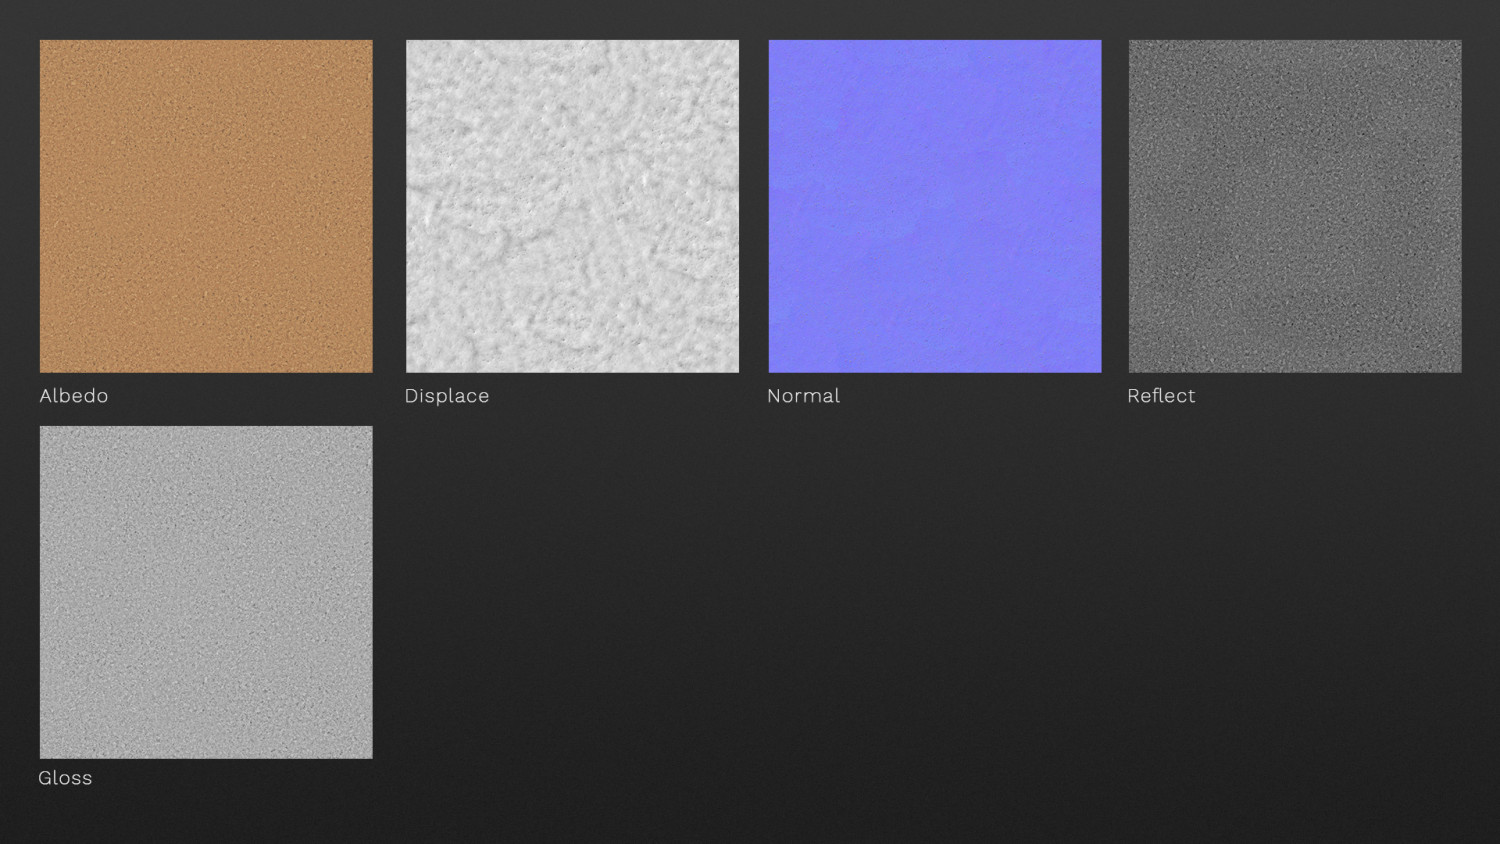
Task: Click the "Albedo" label text
Action: coord(74,396)
